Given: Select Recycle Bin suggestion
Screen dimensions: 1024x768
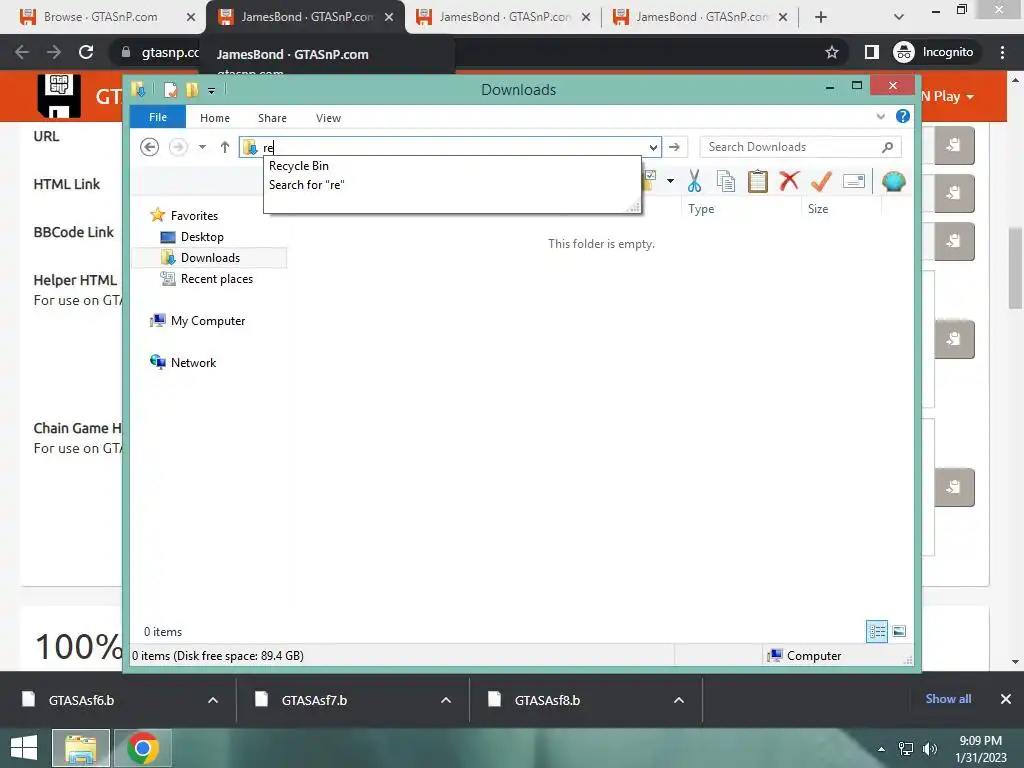Looking at the screenshot, I should coord(298,166).
